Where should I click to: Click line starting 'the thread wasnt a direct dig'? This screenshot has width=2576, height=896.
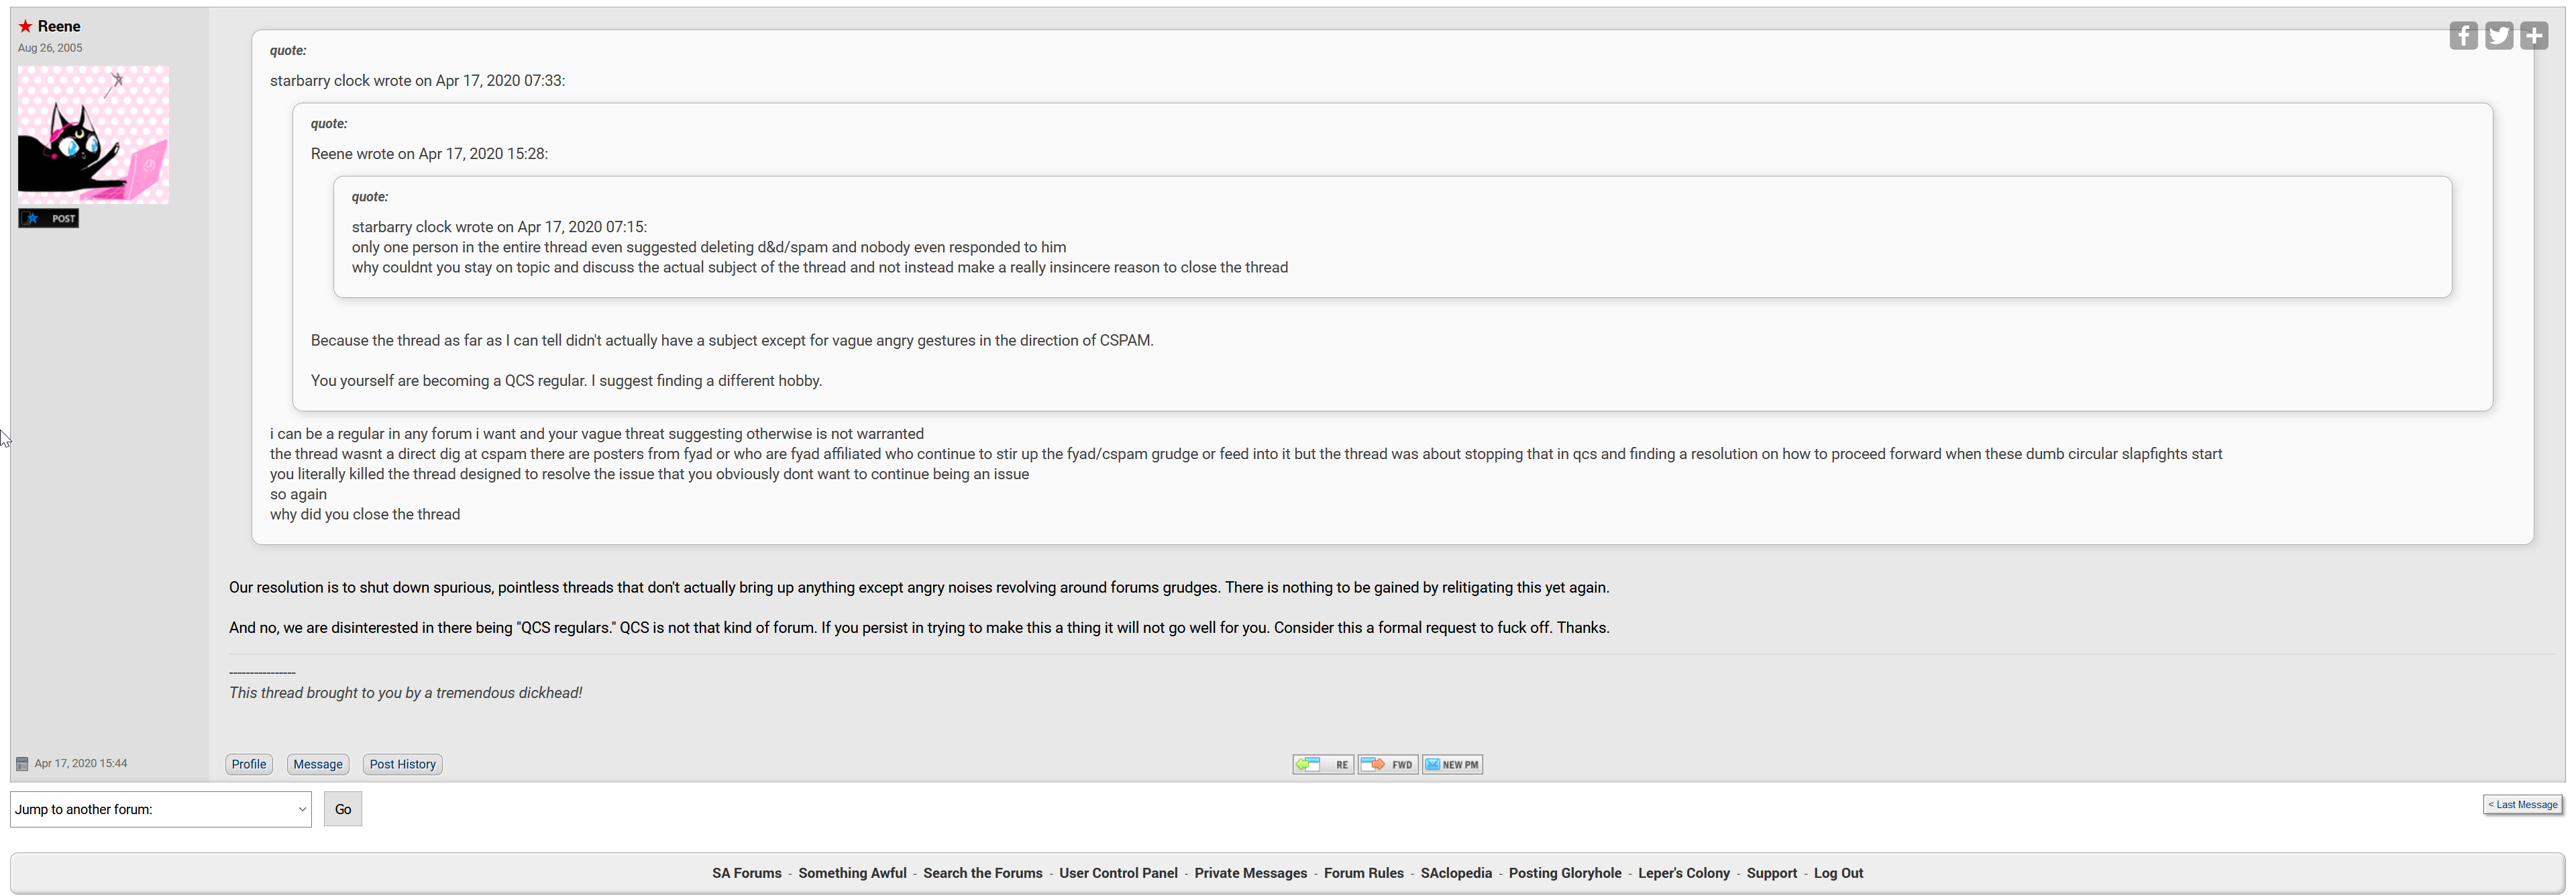tap(1246, 454)
